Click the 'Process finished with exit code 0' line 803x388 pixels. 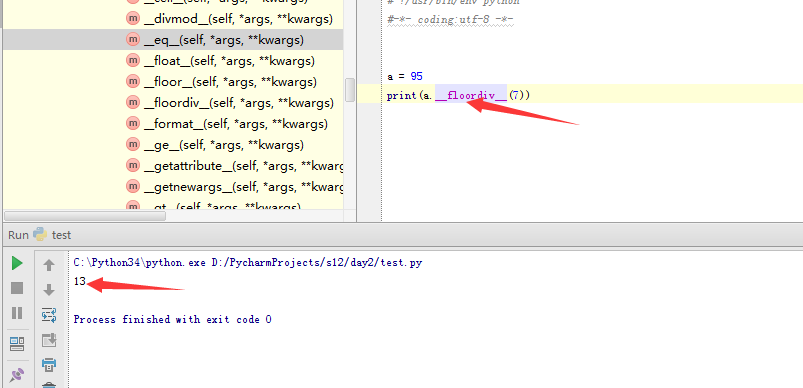click(173, 319)
